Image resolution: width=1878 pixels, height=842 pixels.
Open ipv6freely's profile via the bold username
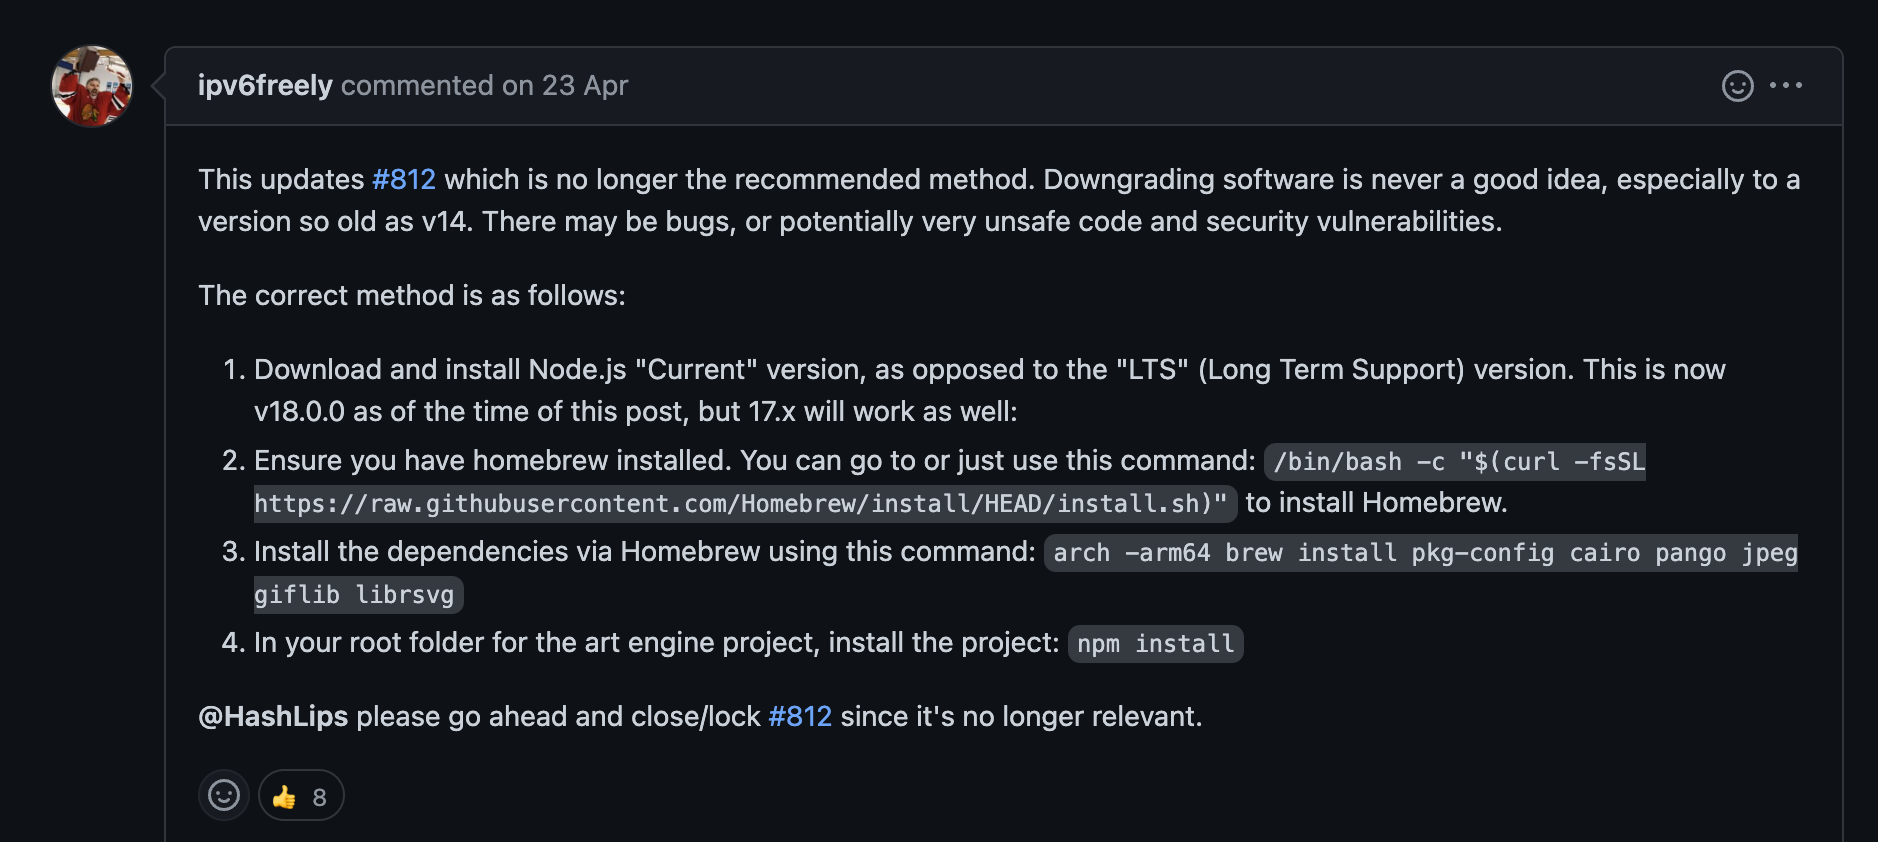tap(264, 85)
